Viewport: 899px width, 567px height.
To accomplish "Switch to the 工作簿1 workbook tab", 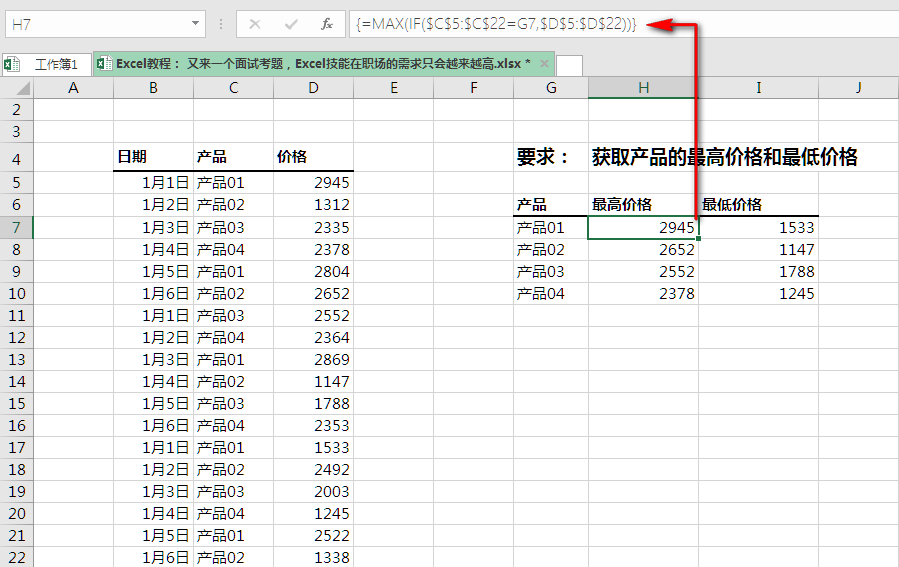I will pyautogui.click(x=47, y=64).
